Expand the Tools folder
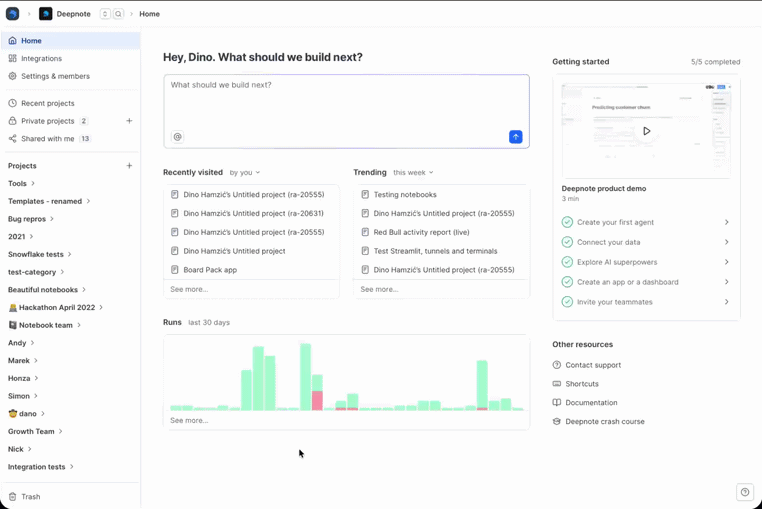The image size is (762, 509). pos(21,184)
